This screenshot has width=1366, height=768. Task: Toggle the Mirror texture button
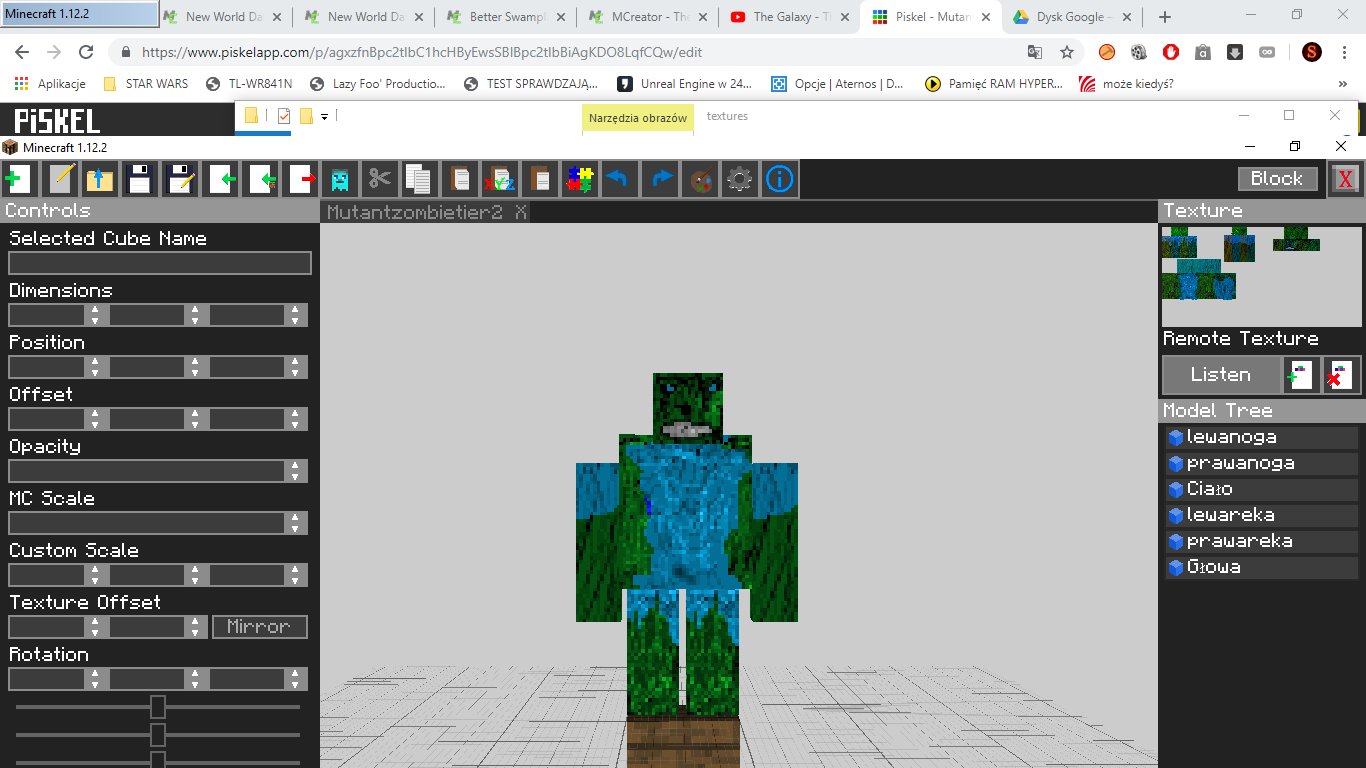point(259,627)
